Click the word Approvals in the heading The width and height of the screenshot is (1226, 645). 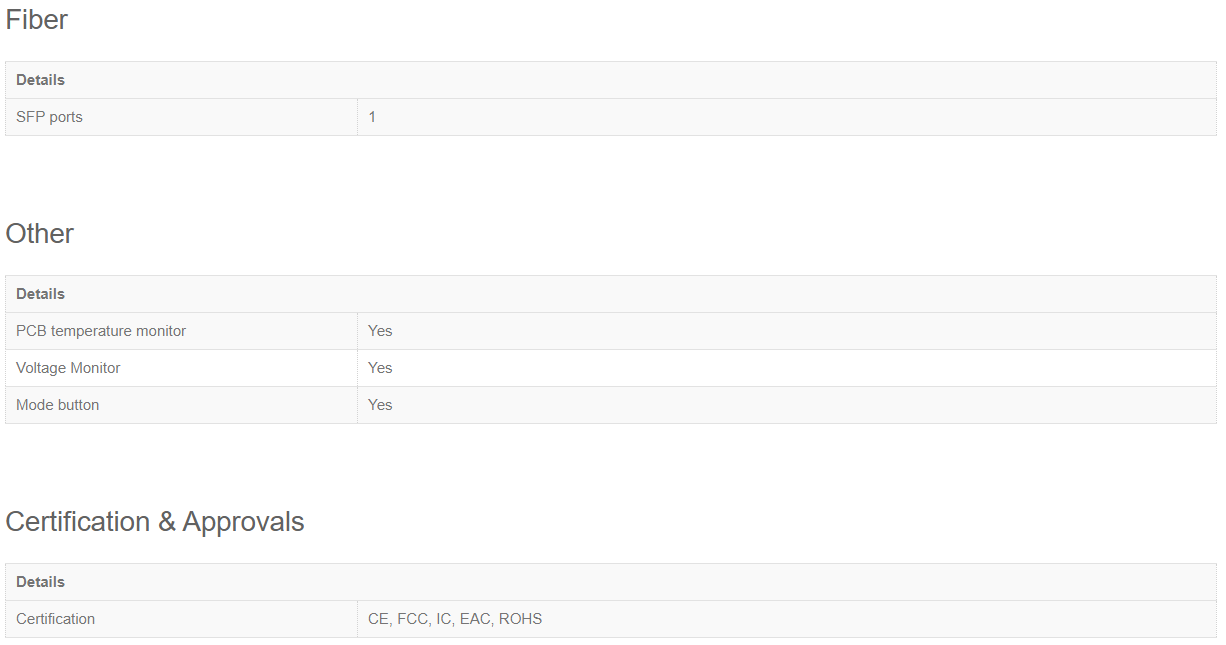point(243,522)
